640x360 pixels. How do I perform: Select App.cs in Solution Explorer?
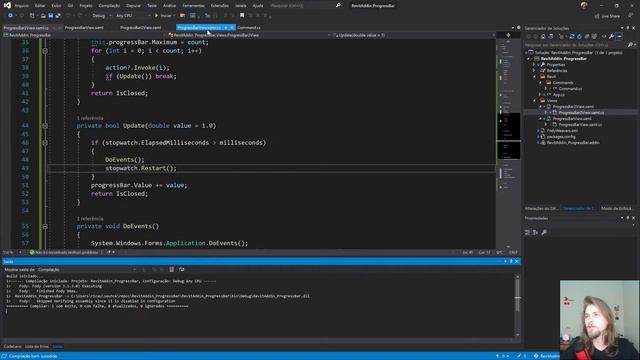pyautogui.click(x=558, y=95)
